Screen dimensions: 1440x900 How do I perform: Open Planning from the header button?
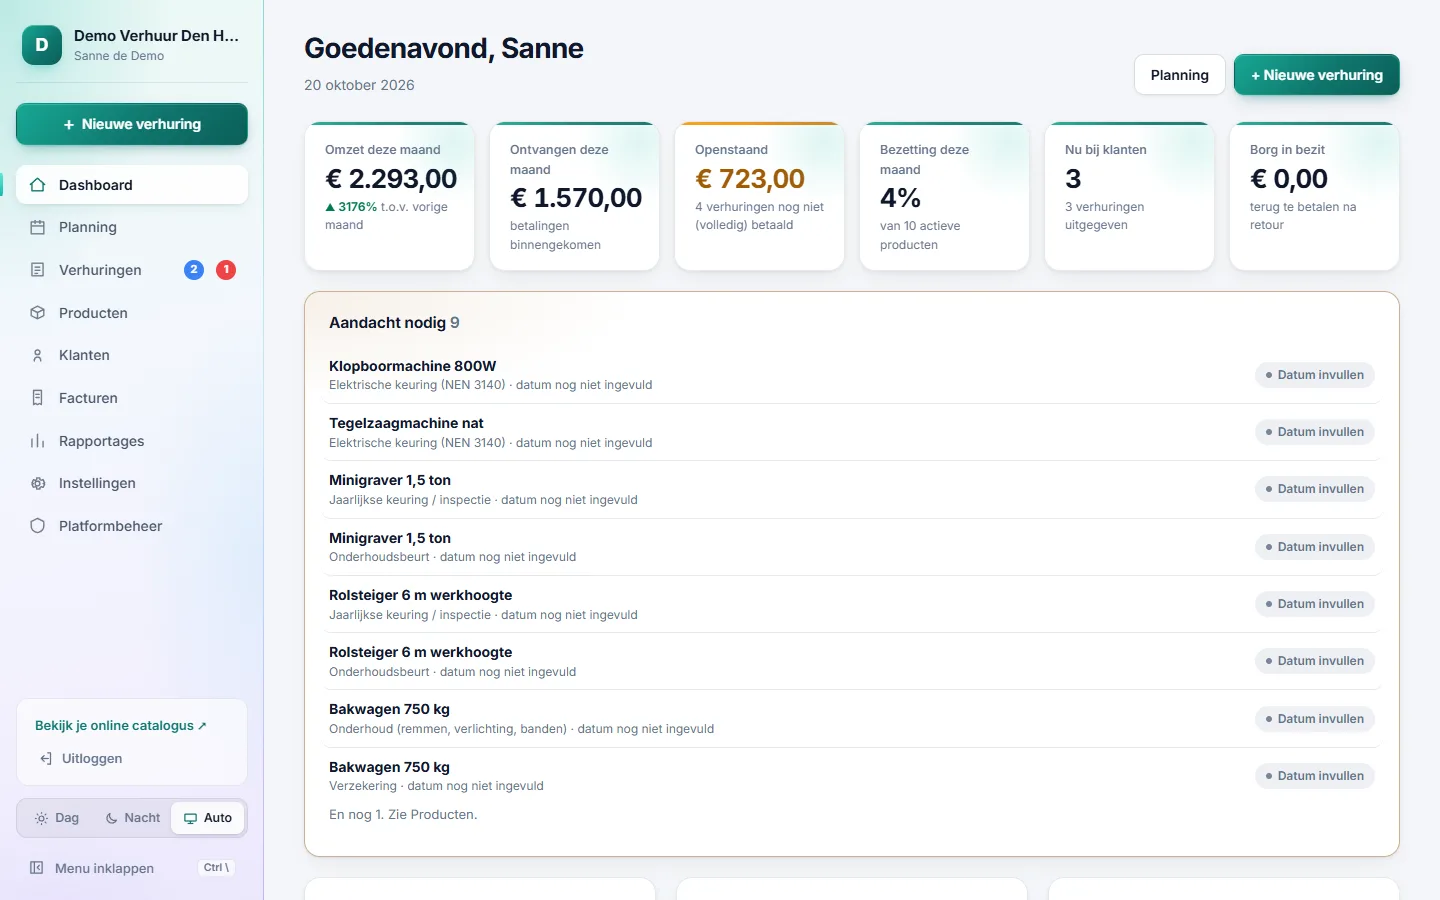(x=1180, y=75)
